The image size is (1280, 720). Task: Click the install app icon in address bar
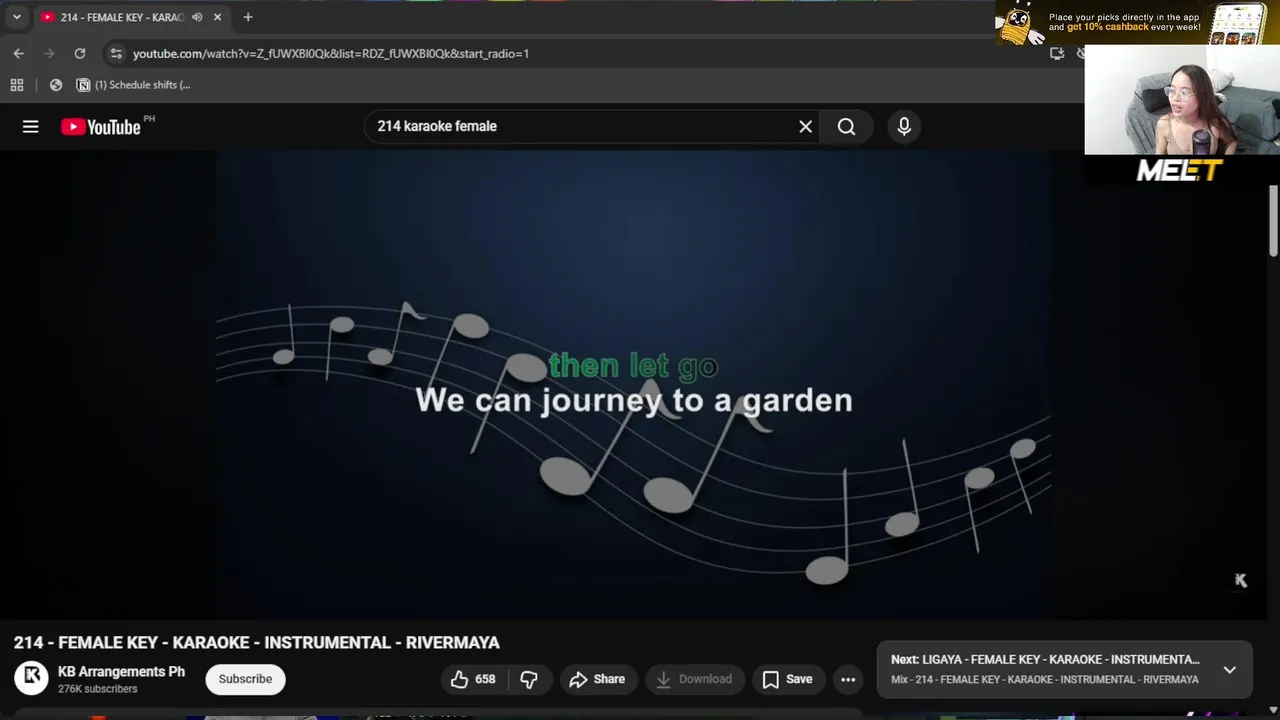point(1057,53)
